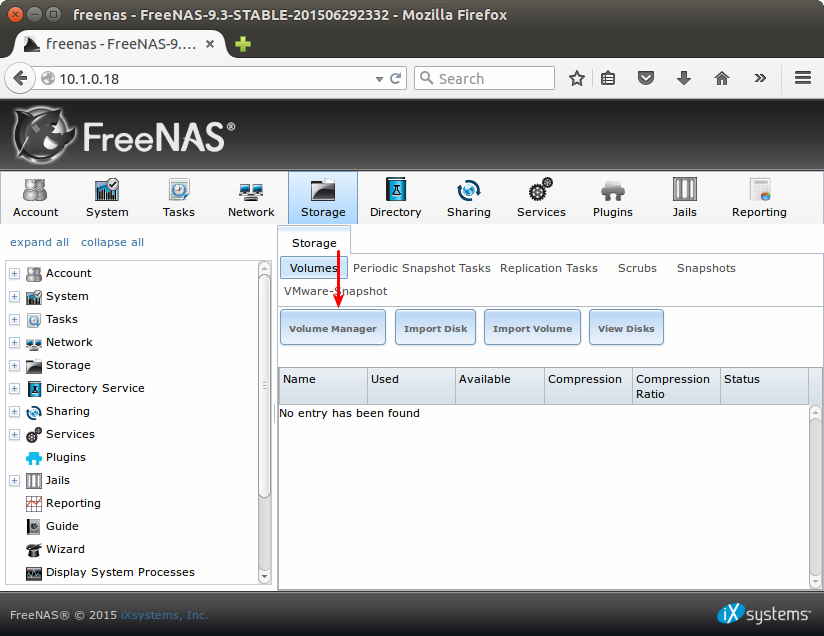The width and height of the screenshot is (824, 636).
Task: Expand the Directory Service tree node
Action: [x=15, y=389]
